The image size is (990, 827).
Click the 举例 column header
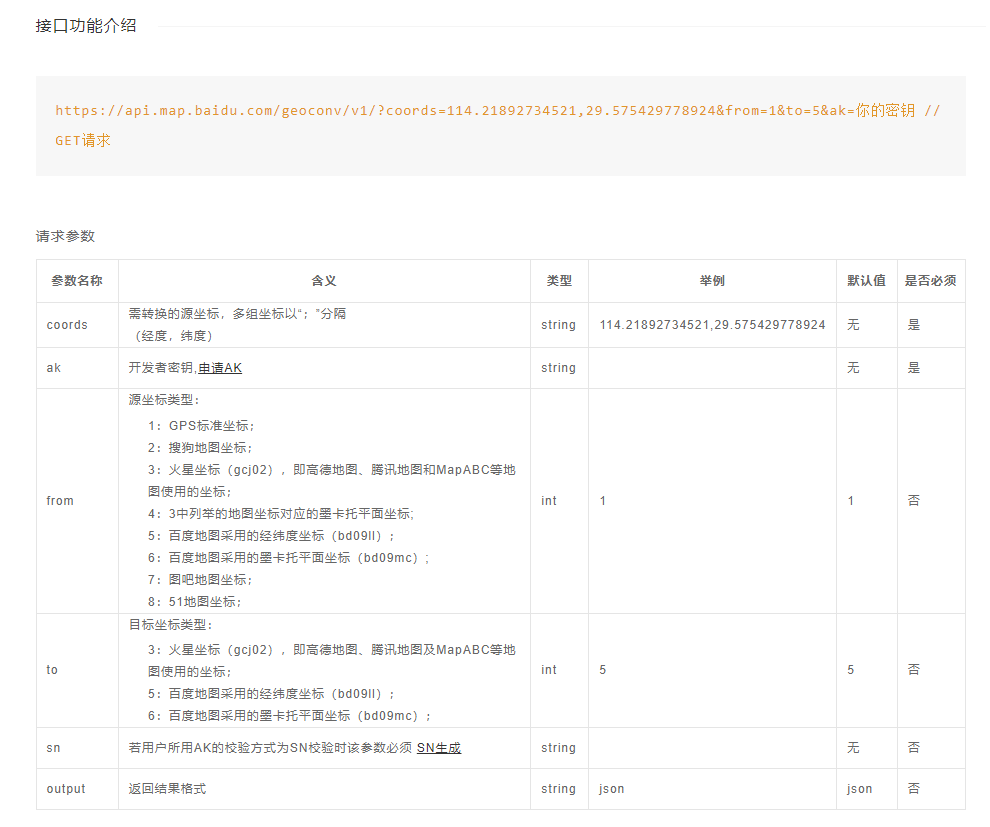(712, 281)
